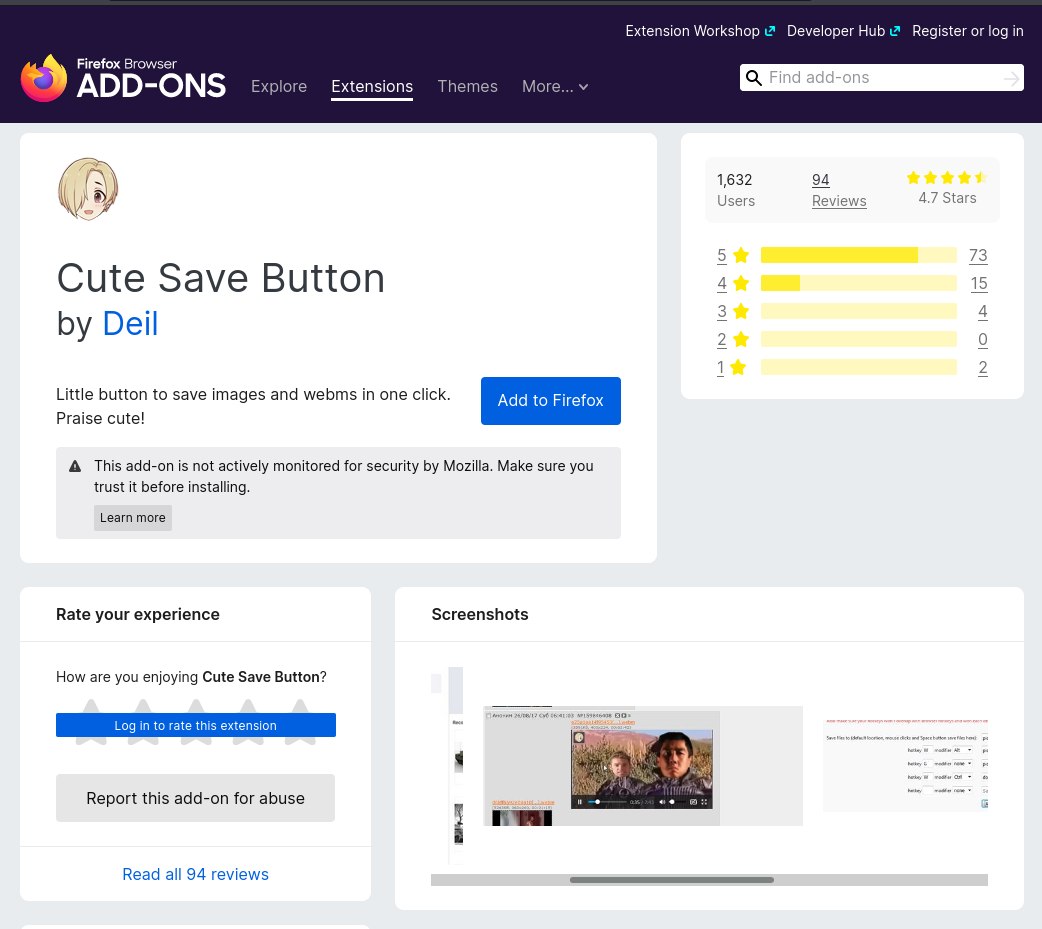Focus the Find add-ons search field

(x=881, y=78)
